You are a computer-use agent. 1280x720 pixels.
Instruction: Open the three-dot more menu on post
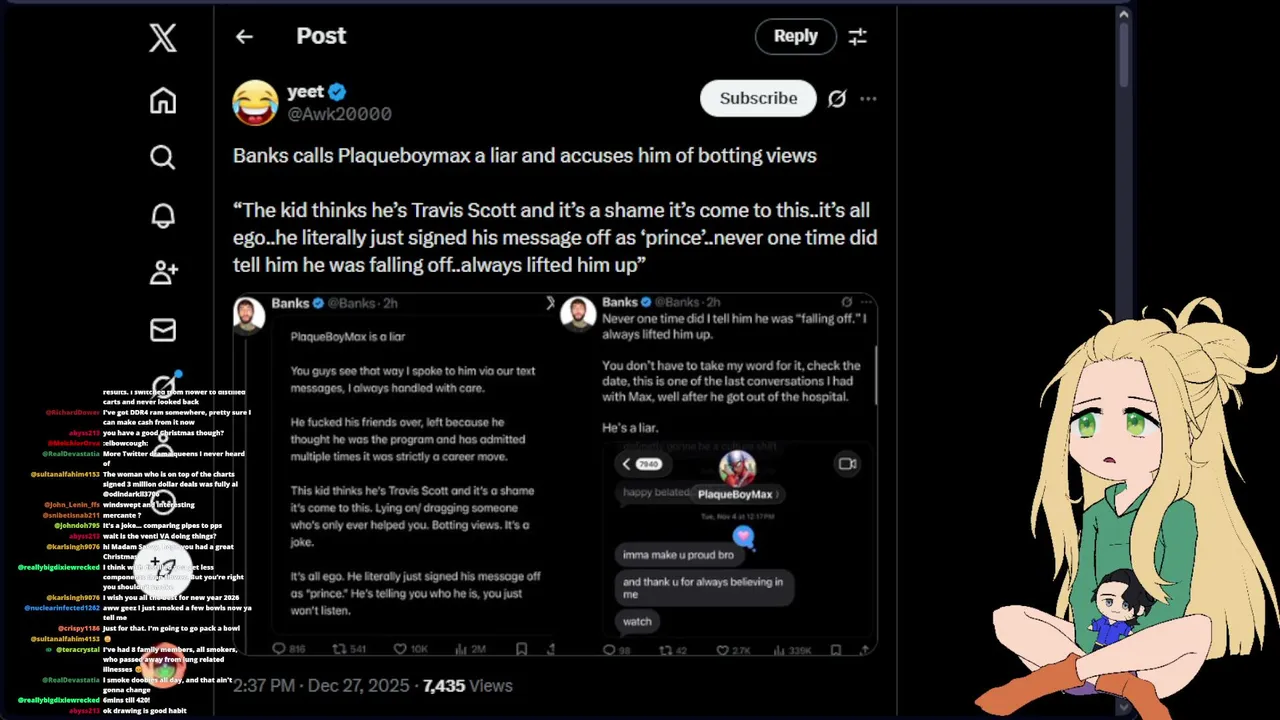868,98
